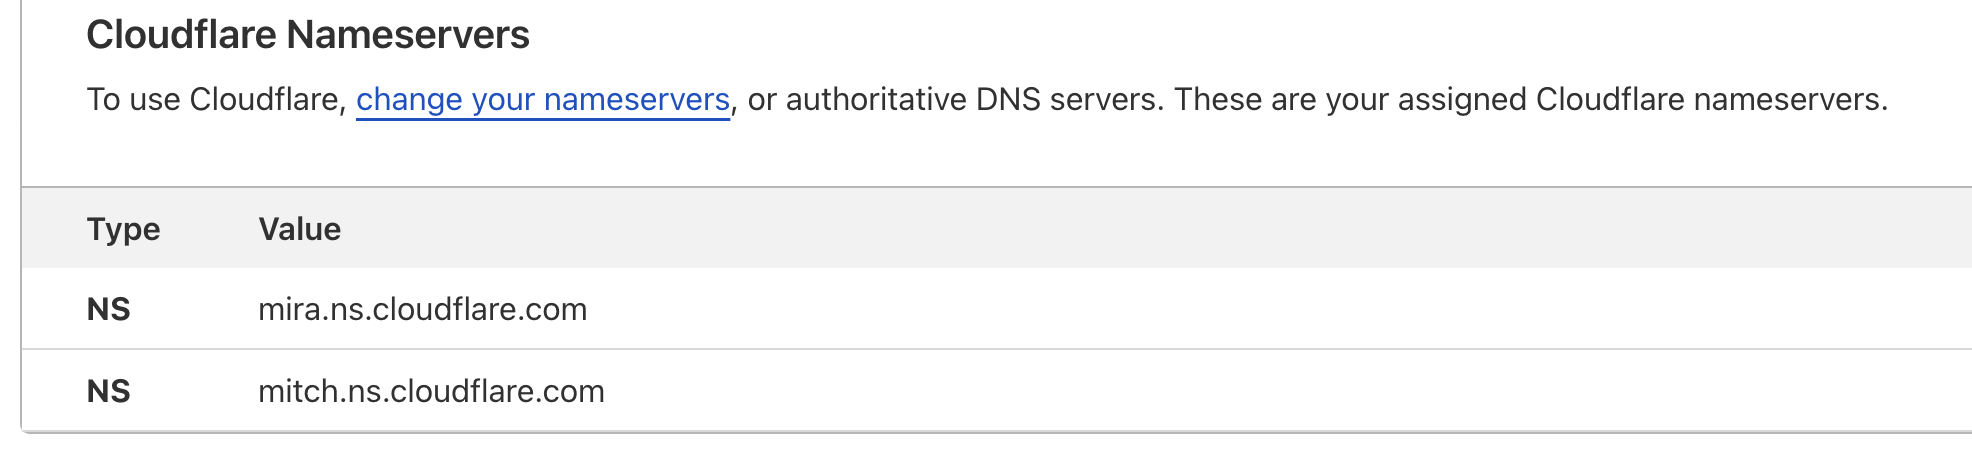Click the NS type in mira row
The image size is (1972, 458).
tap(108, 309)
